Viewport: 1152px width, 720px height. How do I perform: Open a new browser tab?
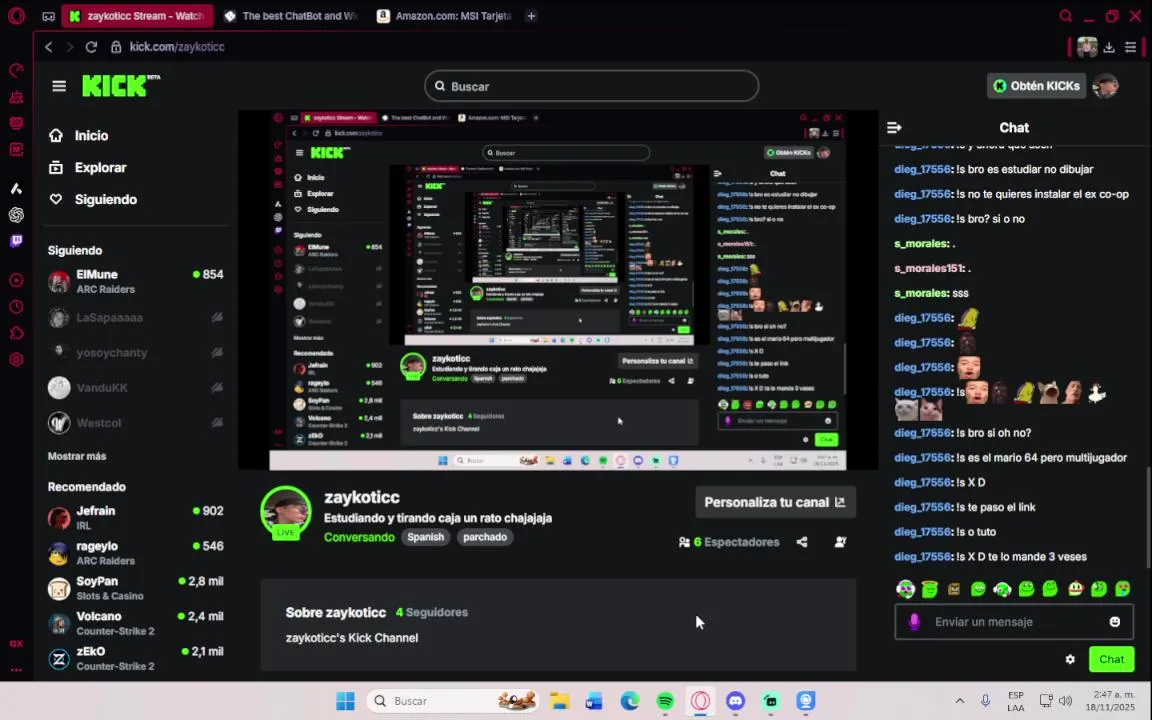(530, 15)
